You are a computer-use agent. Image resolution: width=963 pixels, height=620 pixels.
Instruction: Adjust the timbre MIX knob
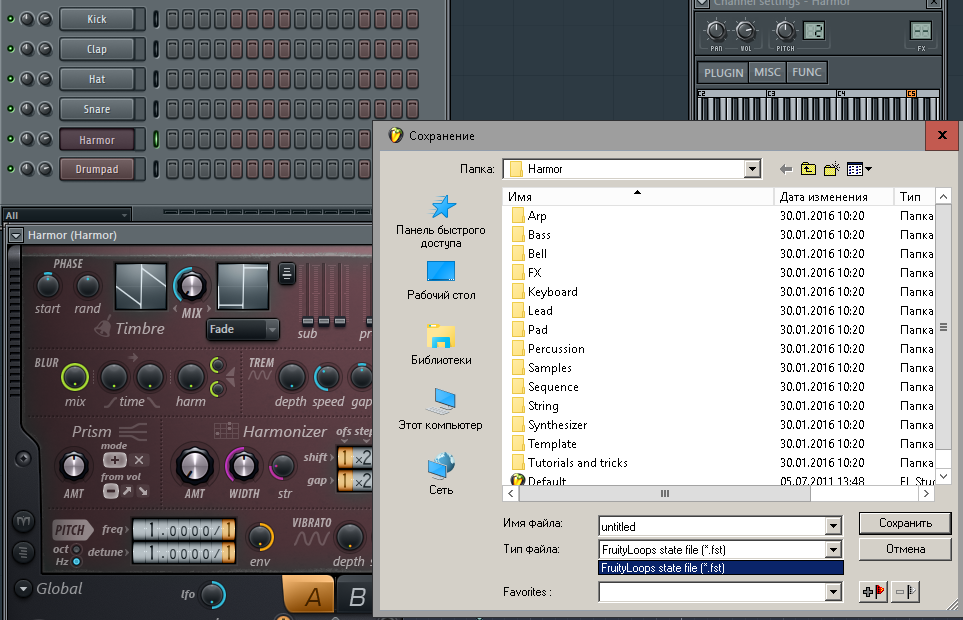[x=191, y=286]
